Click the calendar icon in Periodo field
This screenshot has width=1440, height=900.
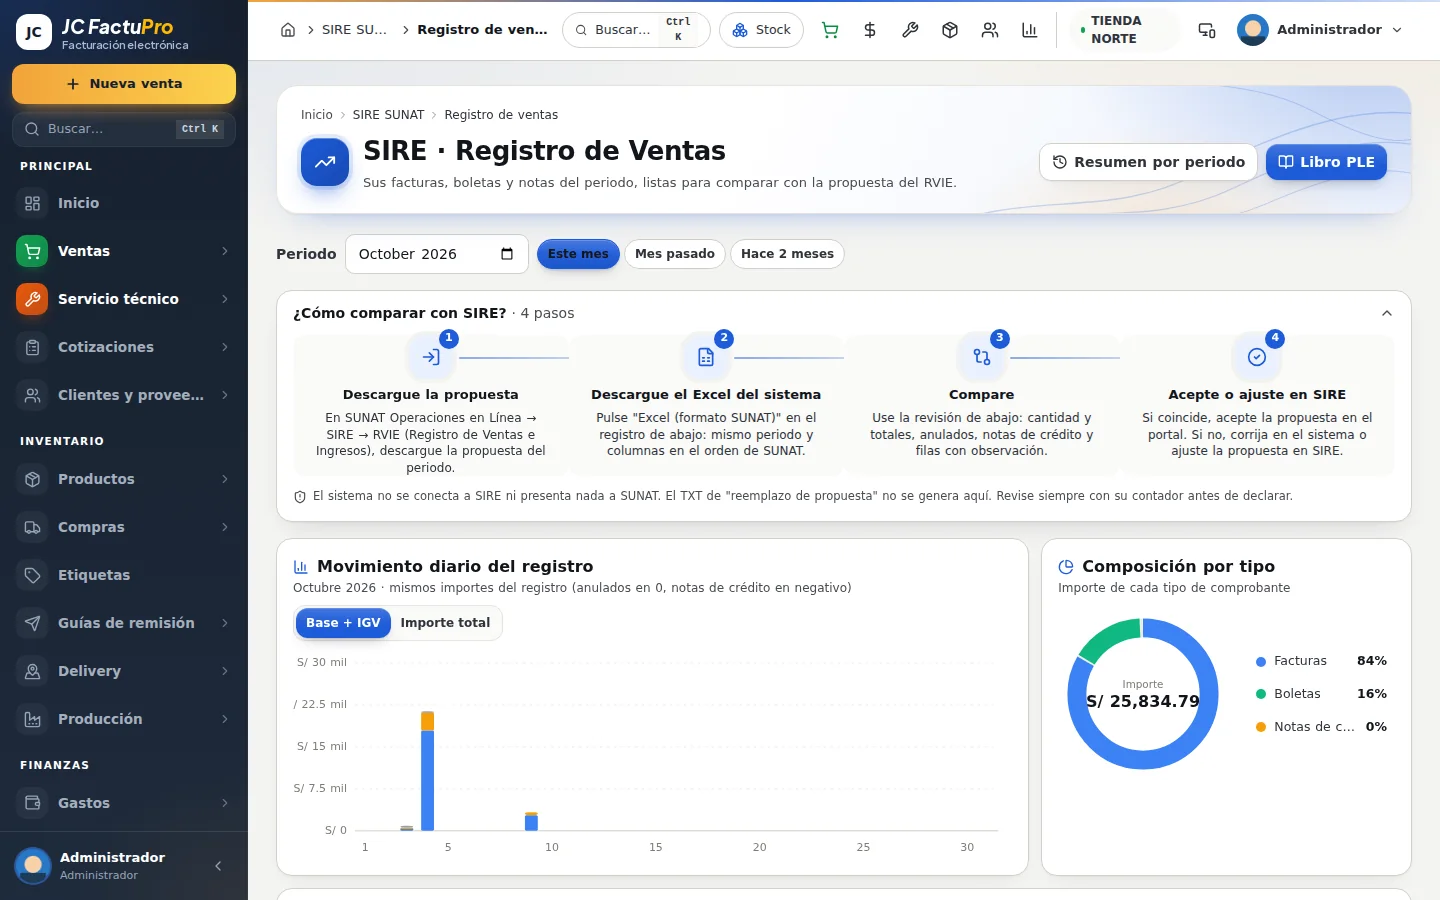(507, 254)
